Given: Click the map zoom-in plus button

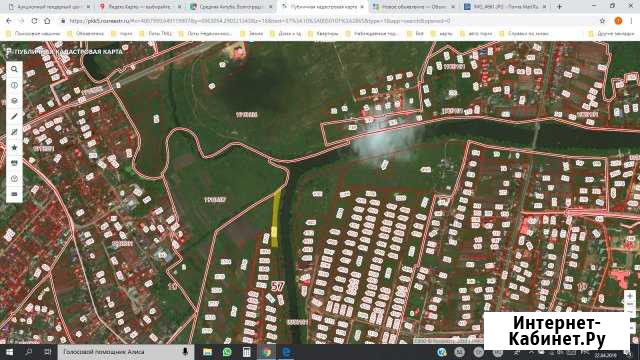Looking at the screenshot, I should 630,296.
